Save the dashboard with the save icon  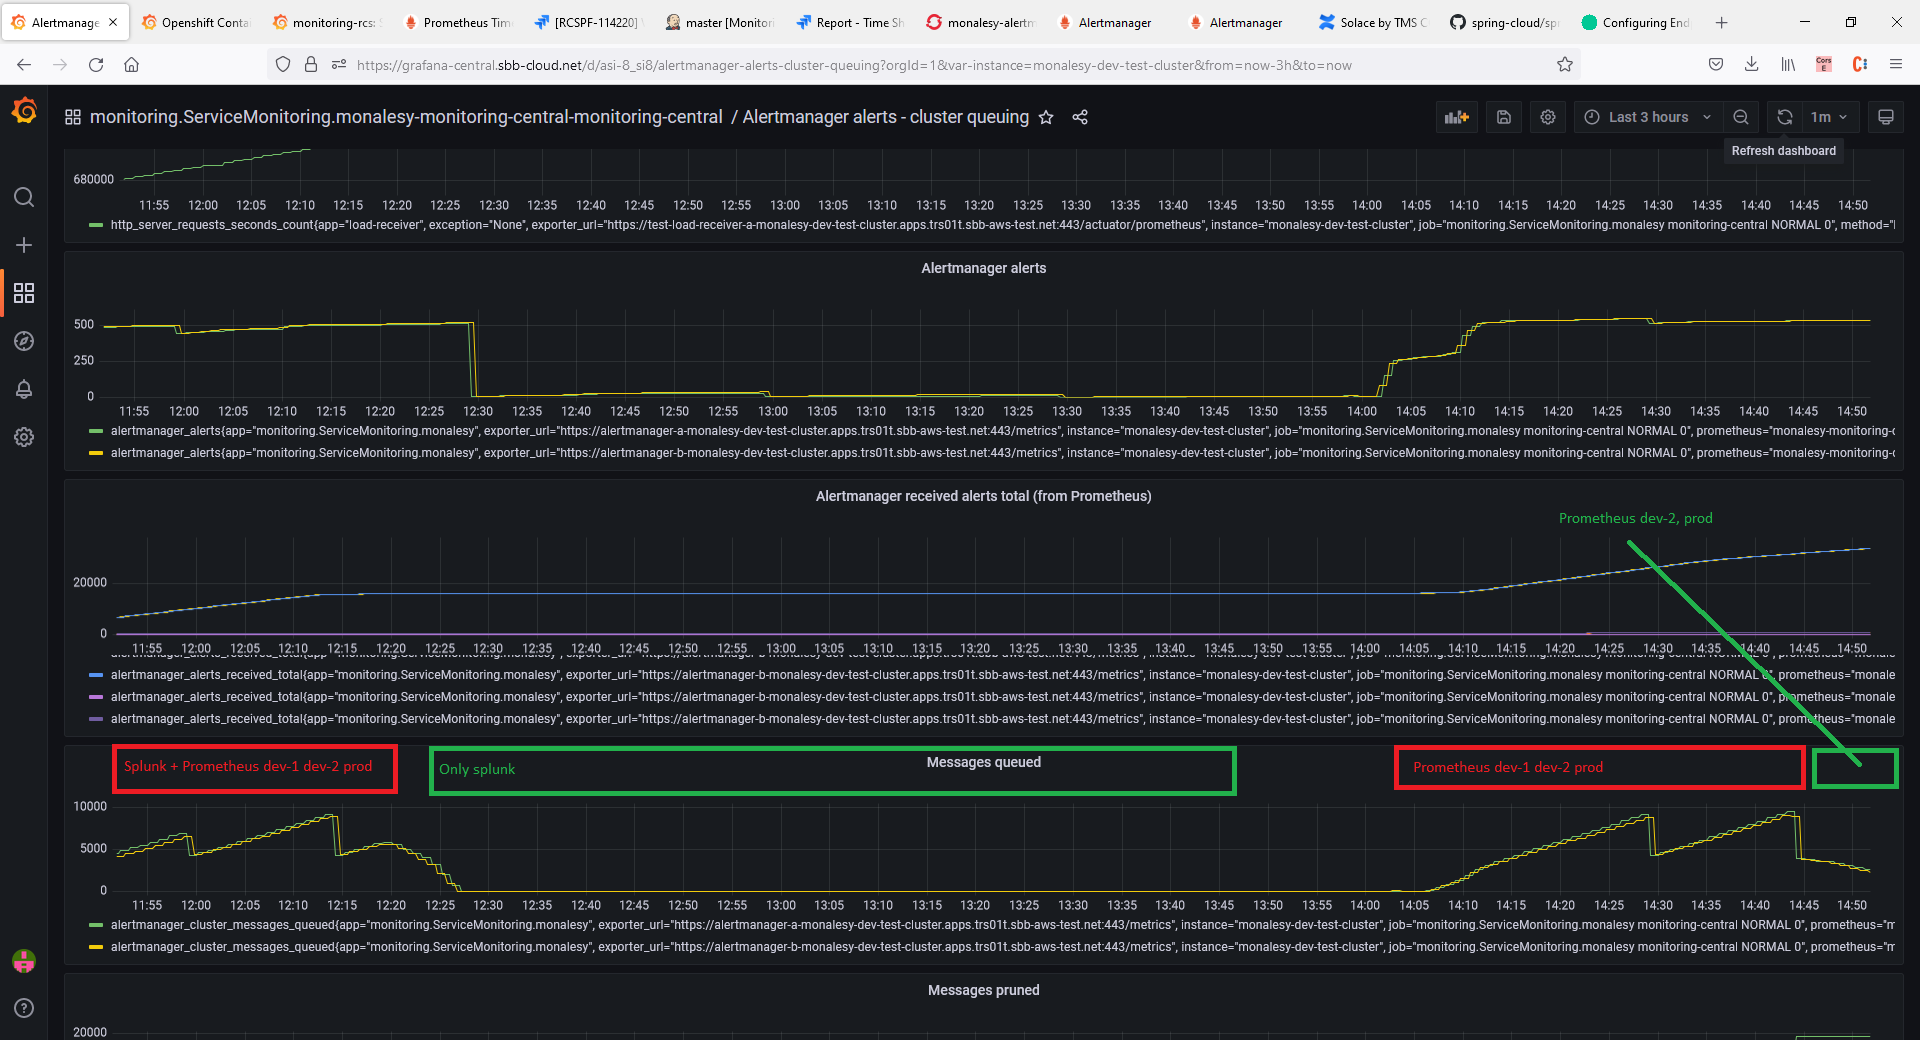click(x=1503, y=117)
